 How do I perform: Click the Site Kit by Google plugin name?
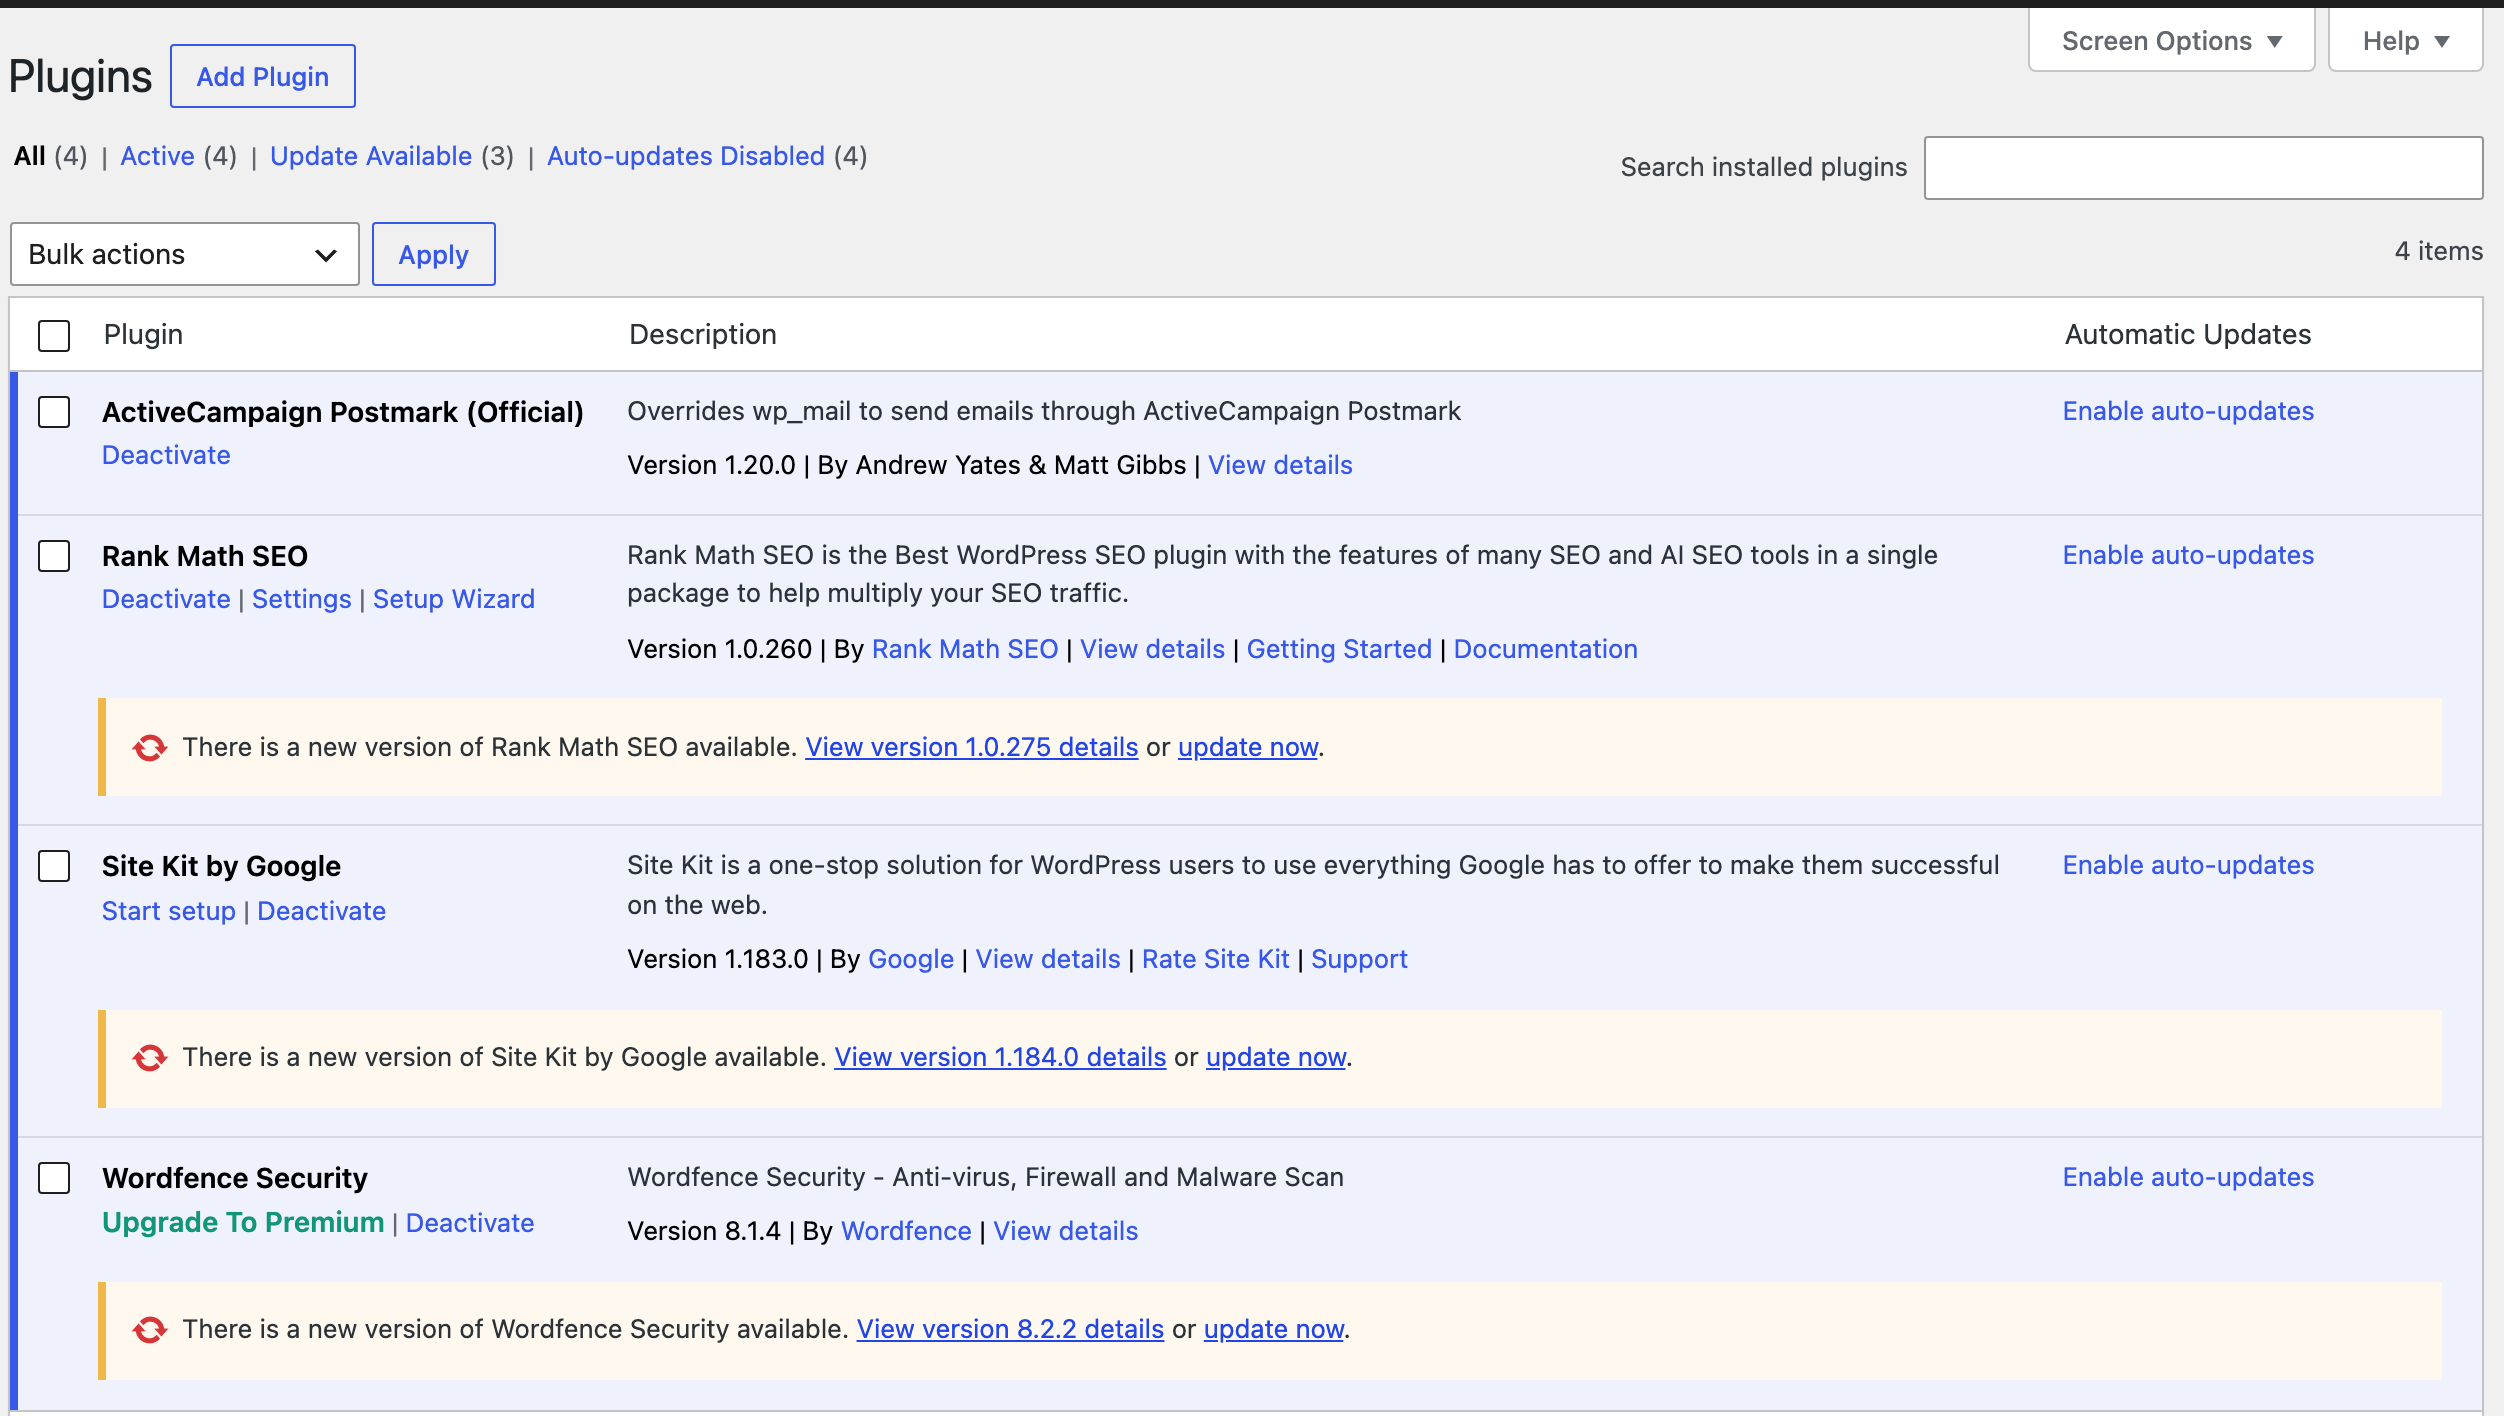point(221,866)
